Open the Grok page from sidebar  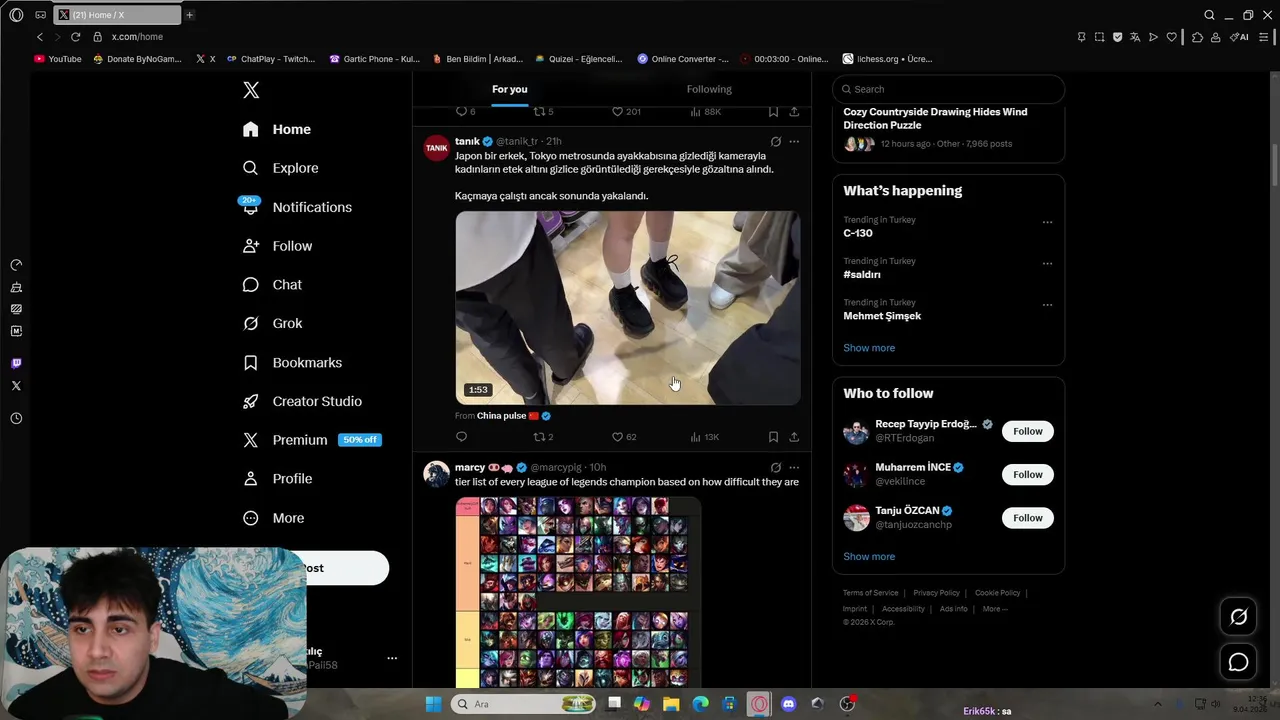(x=272, y=323)
